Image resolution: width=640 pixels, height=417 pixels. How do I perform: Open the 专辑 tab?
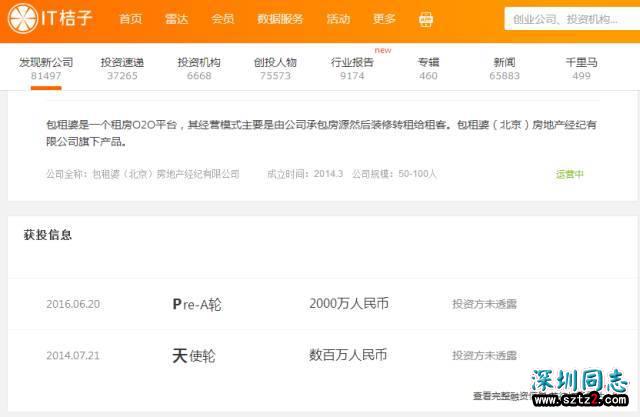pyautogui.click(x=428, y=69)
